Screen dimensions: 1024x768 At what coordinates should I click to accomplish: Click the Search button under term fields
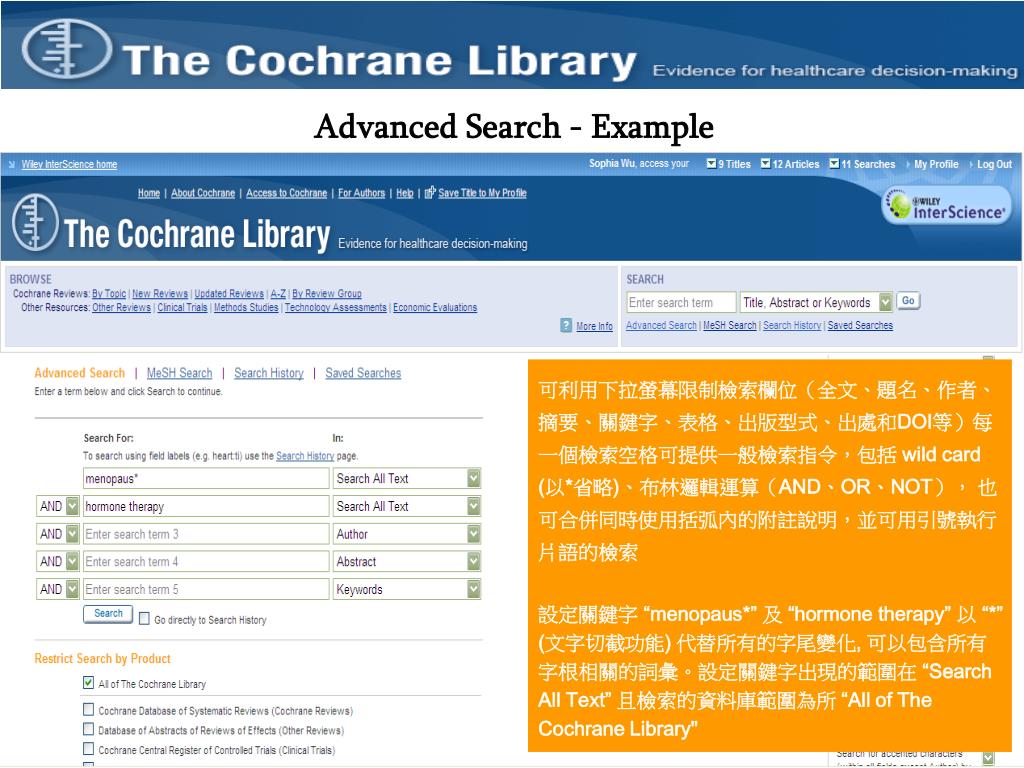click(108, 614)
